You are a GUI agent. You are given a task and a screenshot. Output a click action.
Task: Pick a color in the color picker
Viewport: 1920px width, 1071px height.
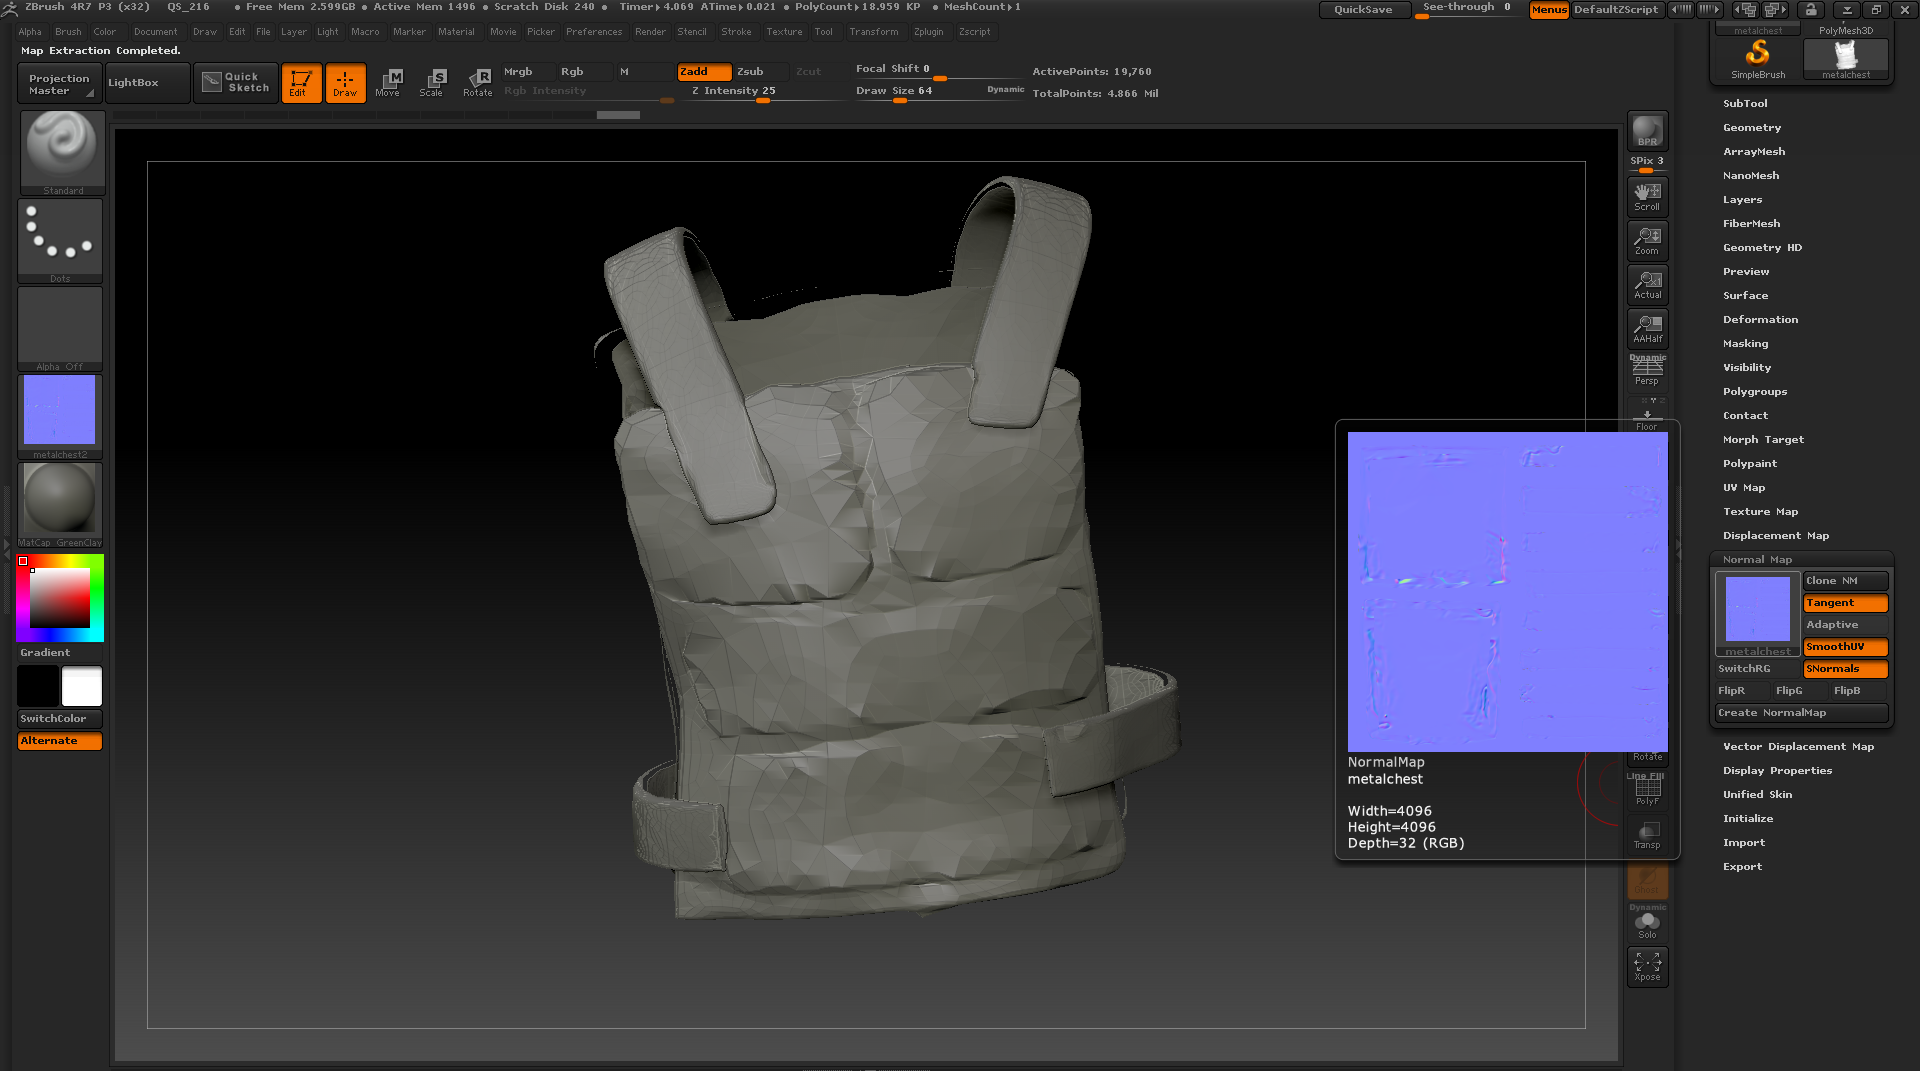pos(60,598)
